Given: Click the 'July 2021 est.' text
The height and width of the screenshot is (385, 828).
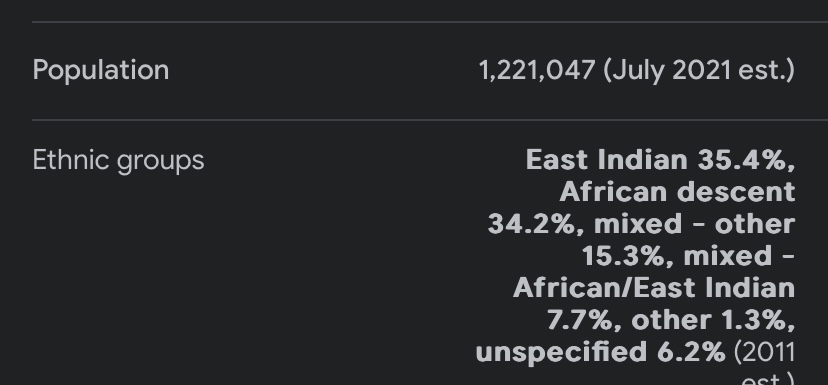Looking at the screenshot, I should (x=699, y=70).
